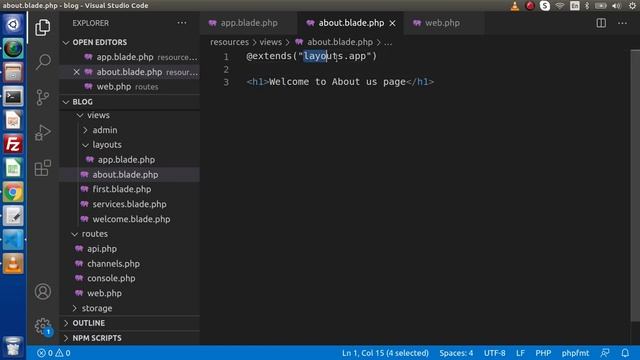Open app.blade.php from Open Editors list
The width and height of the screenshot is (640, 360).
[x=130, y=57]
